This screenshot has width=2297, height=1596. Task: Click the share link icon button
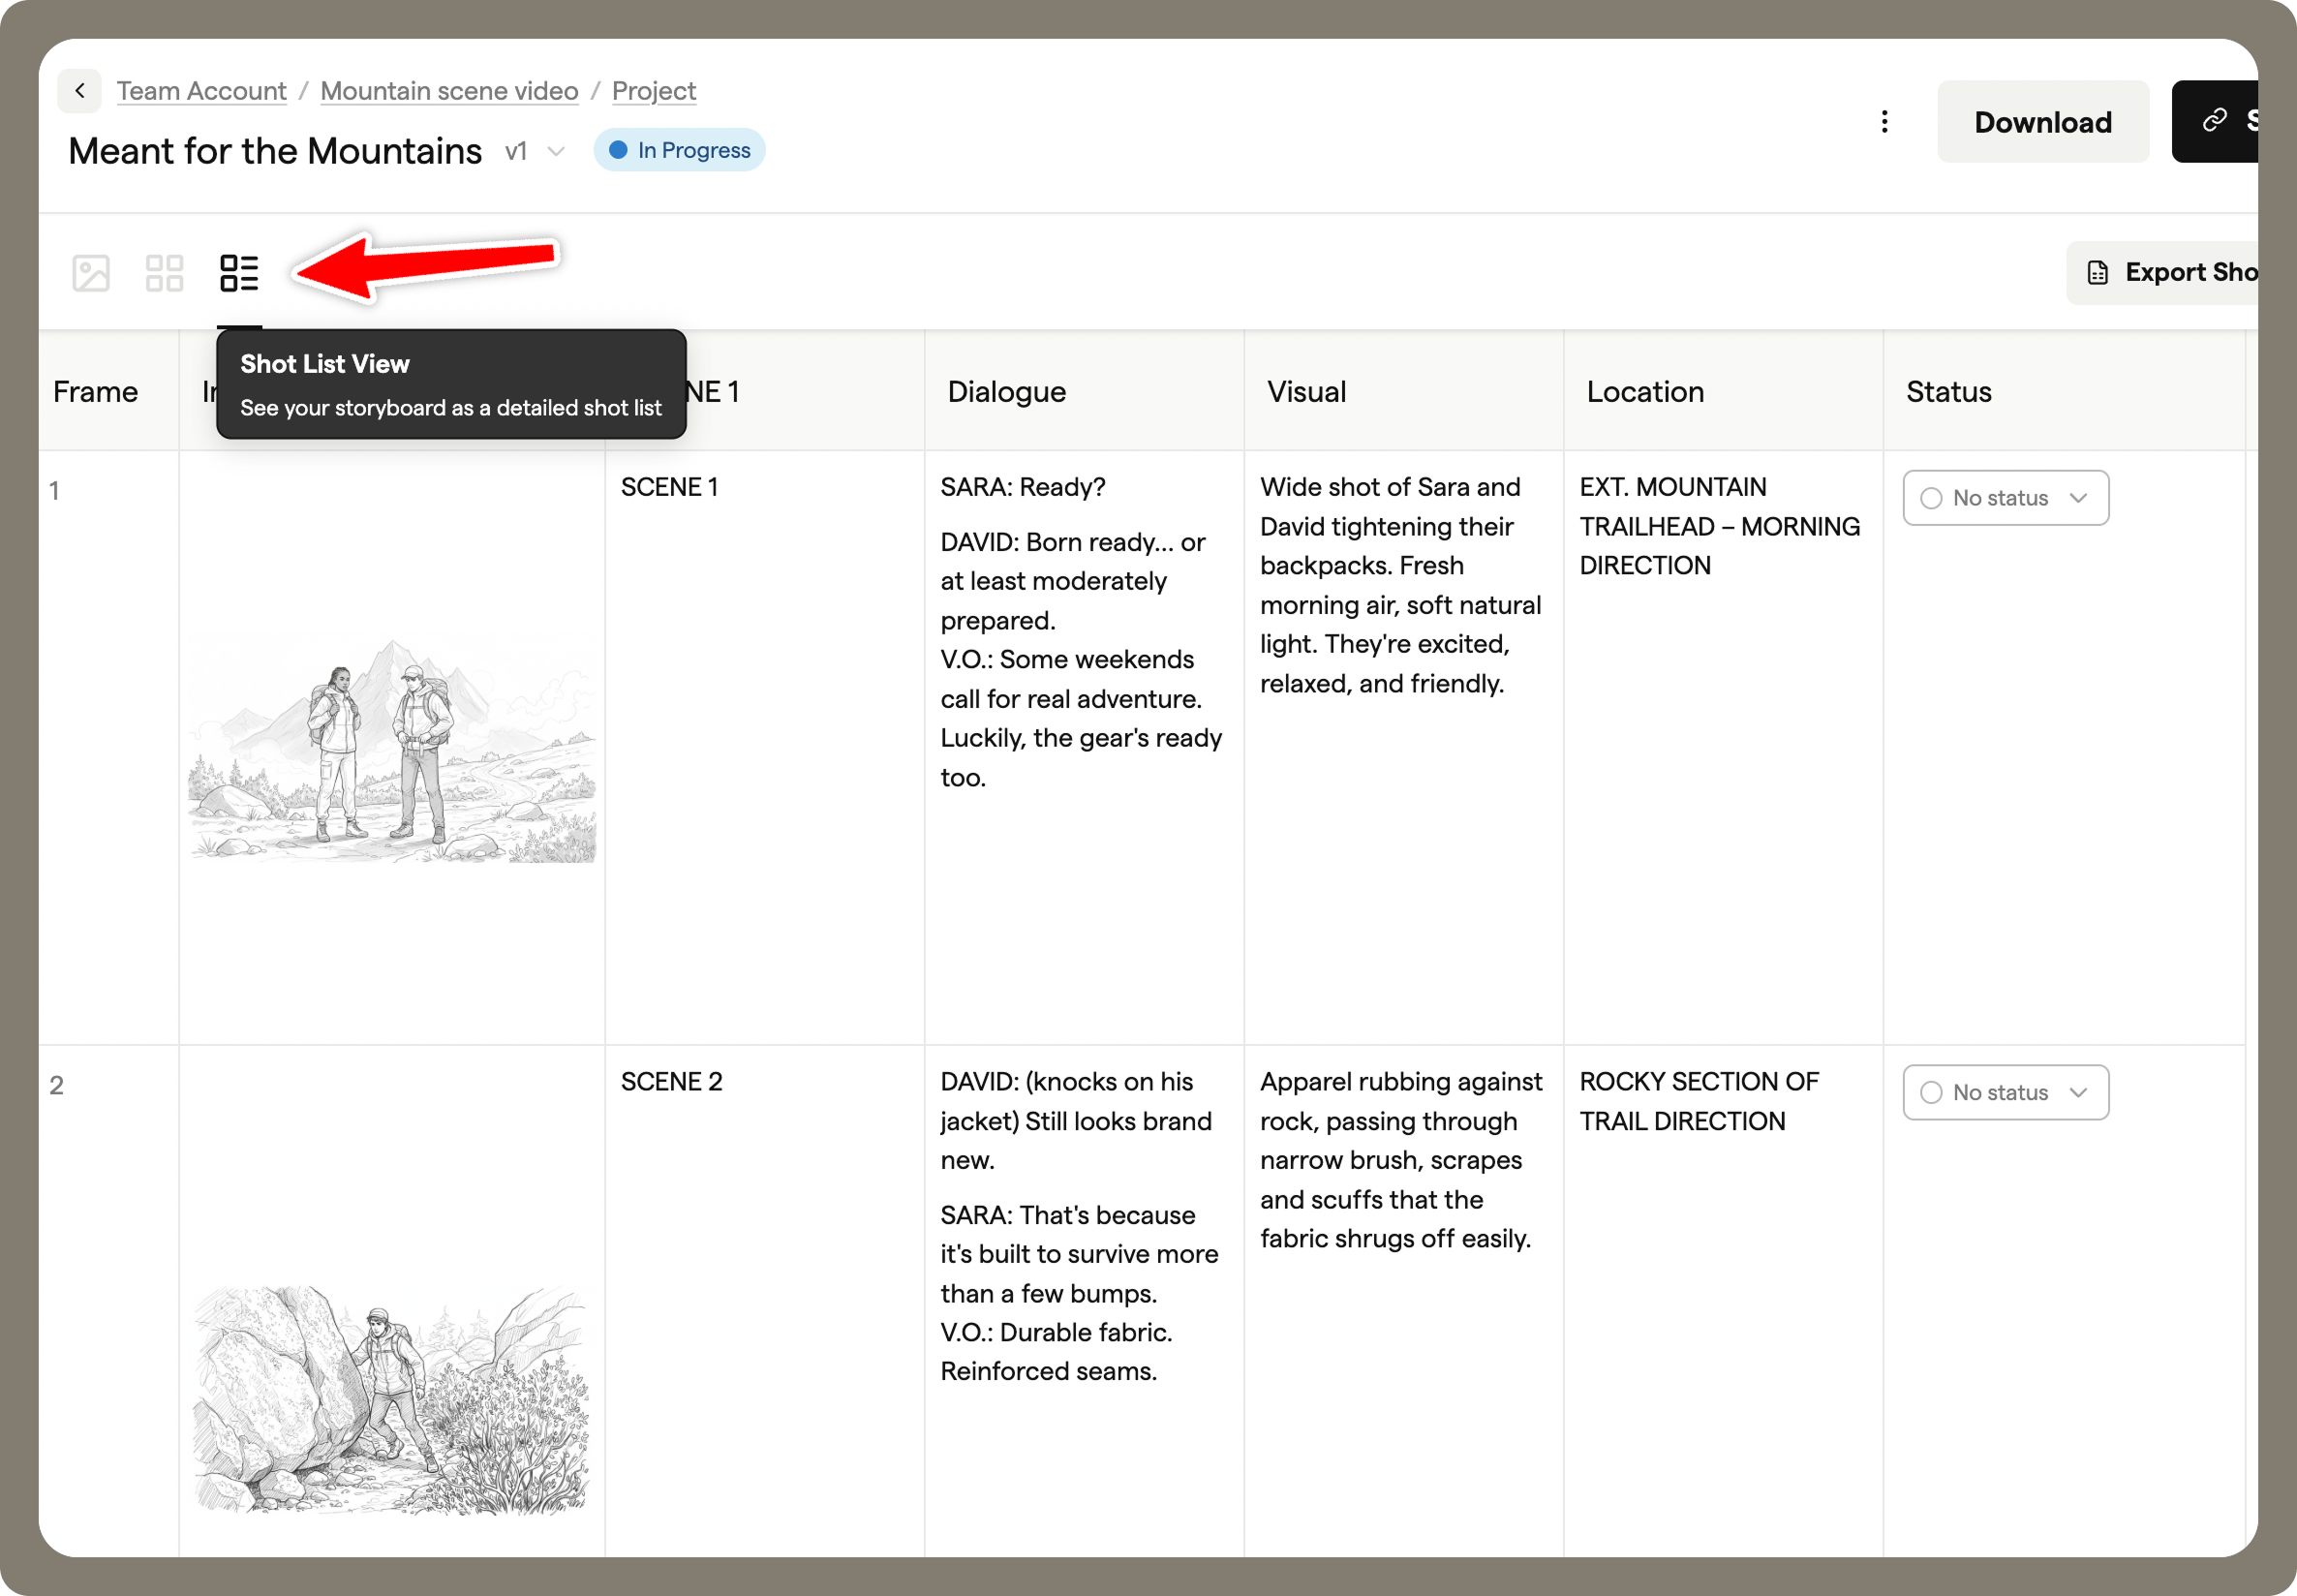tap(2214, 121)
